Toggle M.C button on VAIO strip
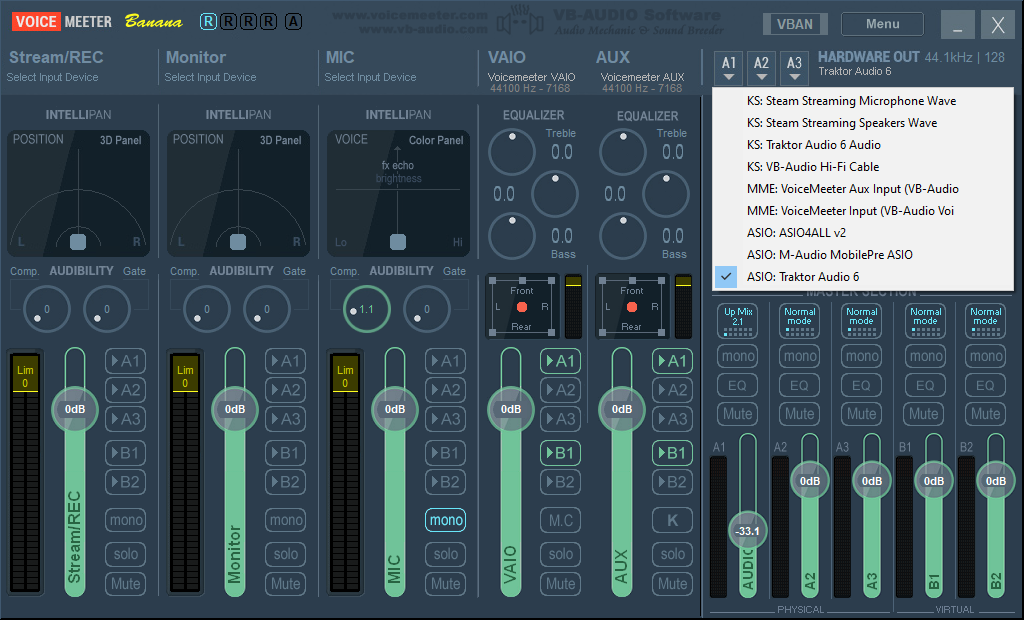The width and height of the screenshot is (1024, 620). point(560,520)
